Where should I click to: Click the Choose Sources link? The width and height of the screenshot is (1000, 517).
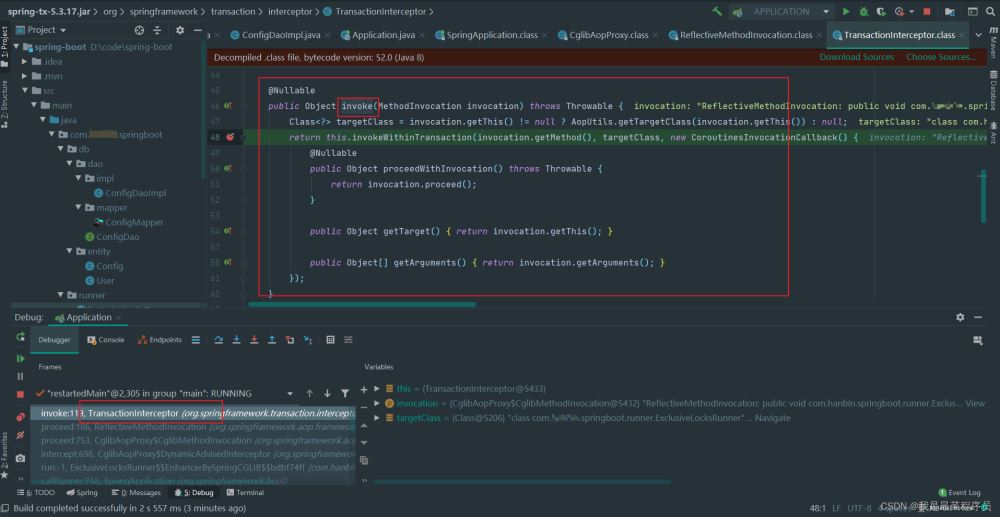(x=940, y=57)
